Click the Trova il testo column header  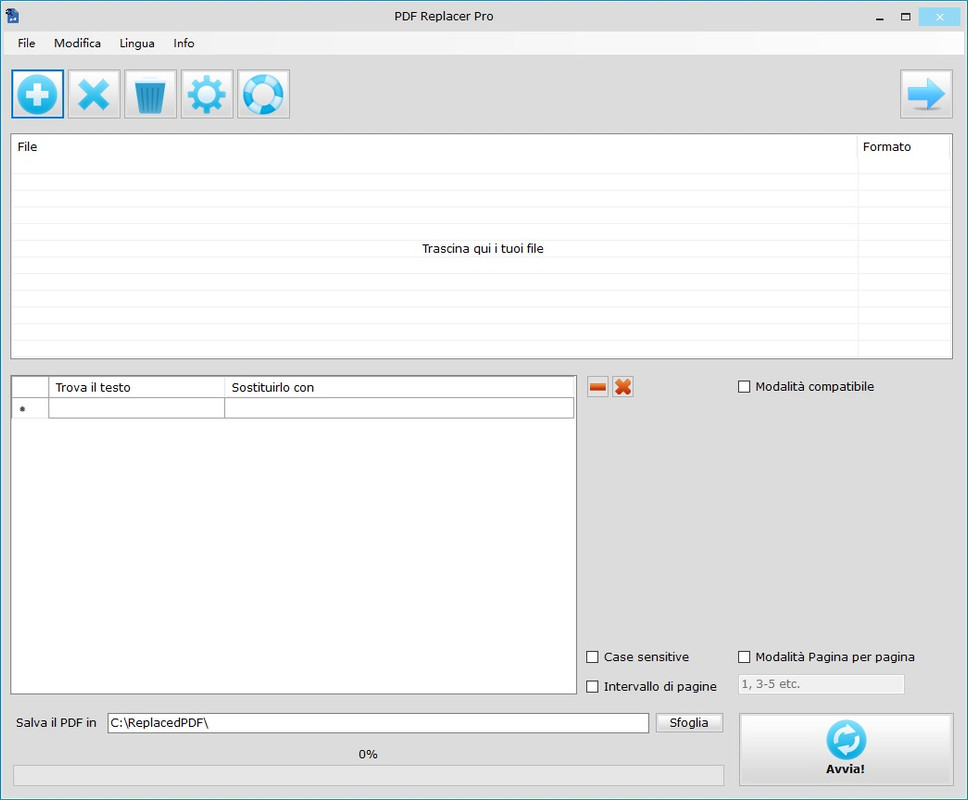tap(136, 388)
